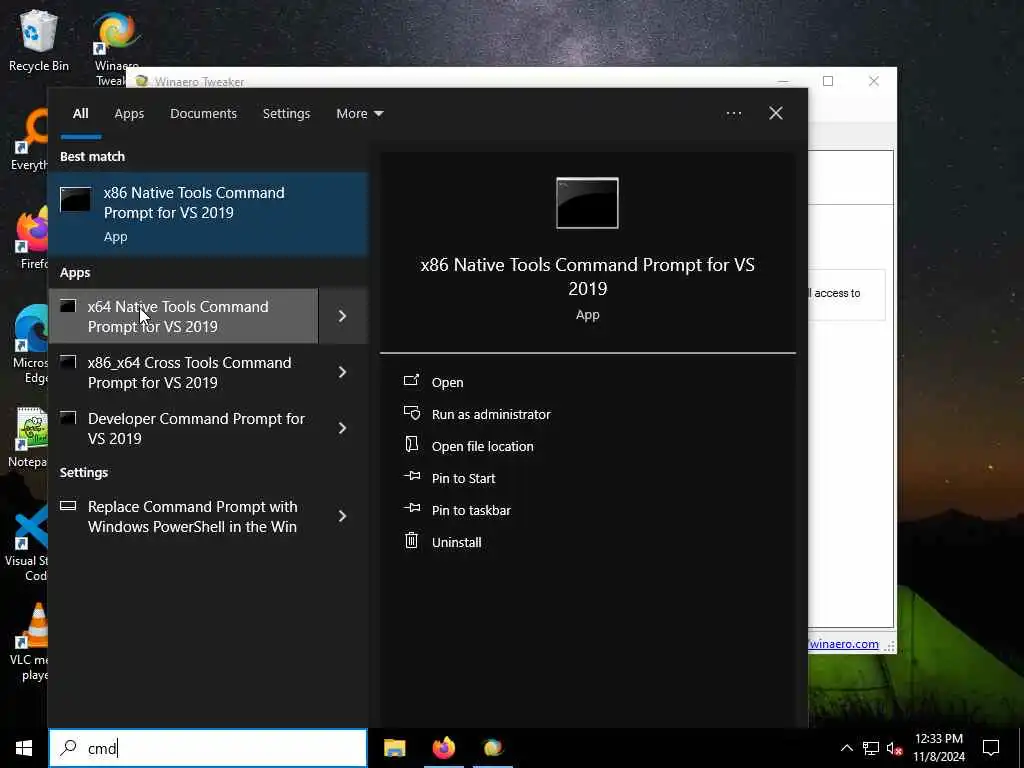Viewport: 1024px width, 768px height.
Task: Expand arrow for Replace Command Prompt setting
Action: [x=343, y=517]
